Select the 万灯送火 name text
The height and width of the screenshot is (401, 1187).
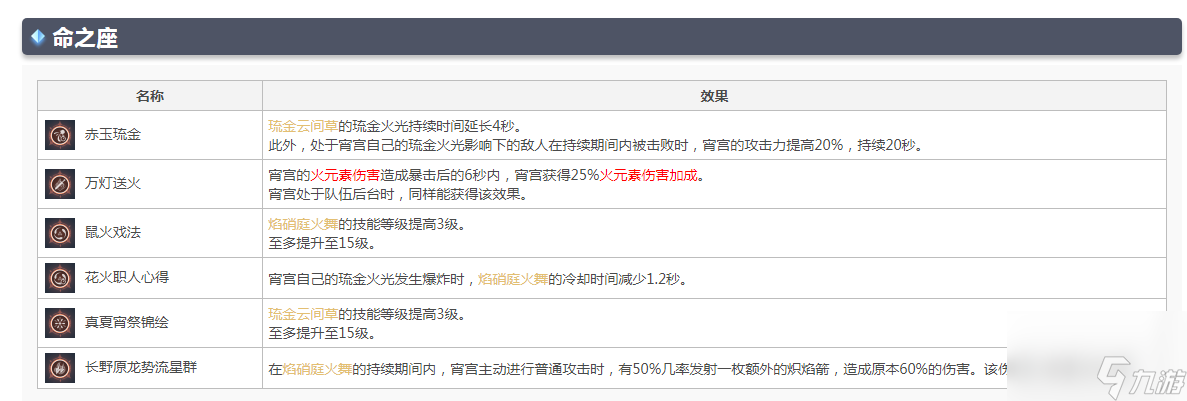coord(113,184)
